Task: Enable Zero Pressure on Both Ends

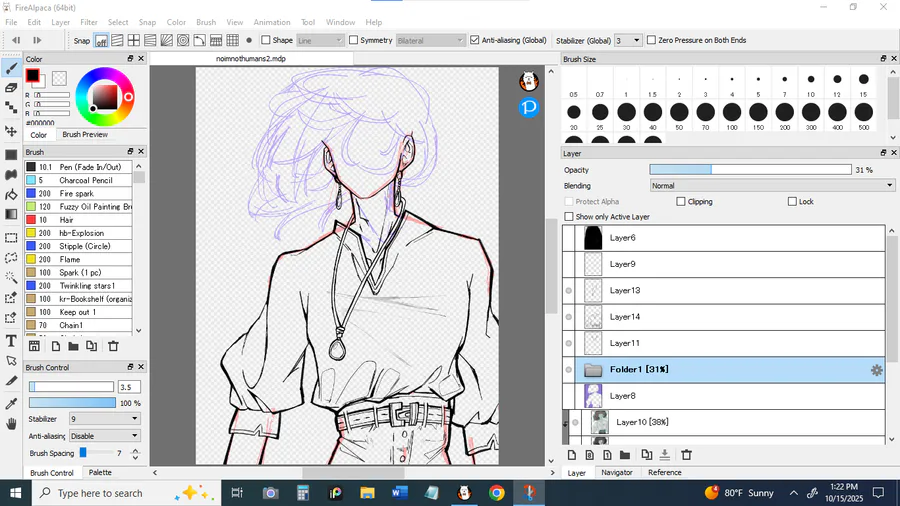Action: click(x=651, y=40)
